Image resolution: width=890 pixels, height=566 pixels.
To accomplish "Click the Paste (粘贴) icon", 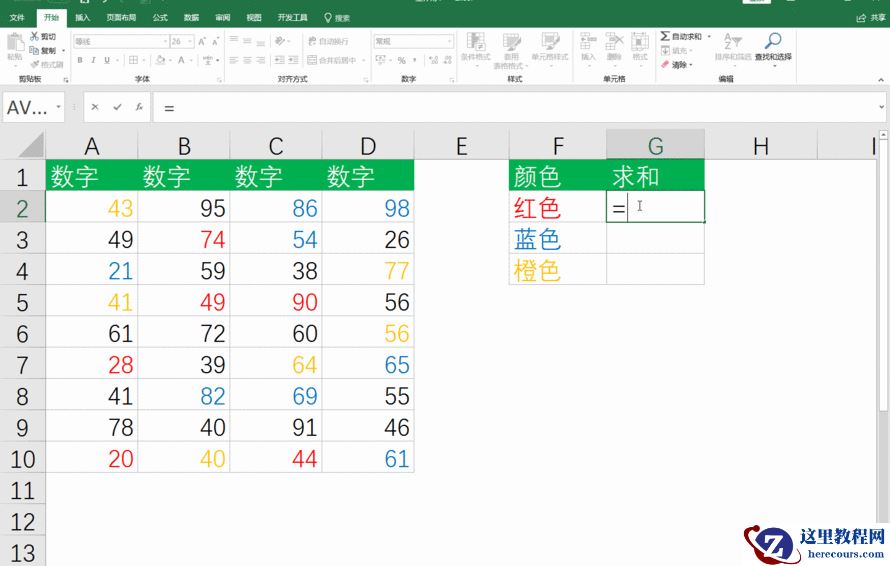I will (14, 43).
